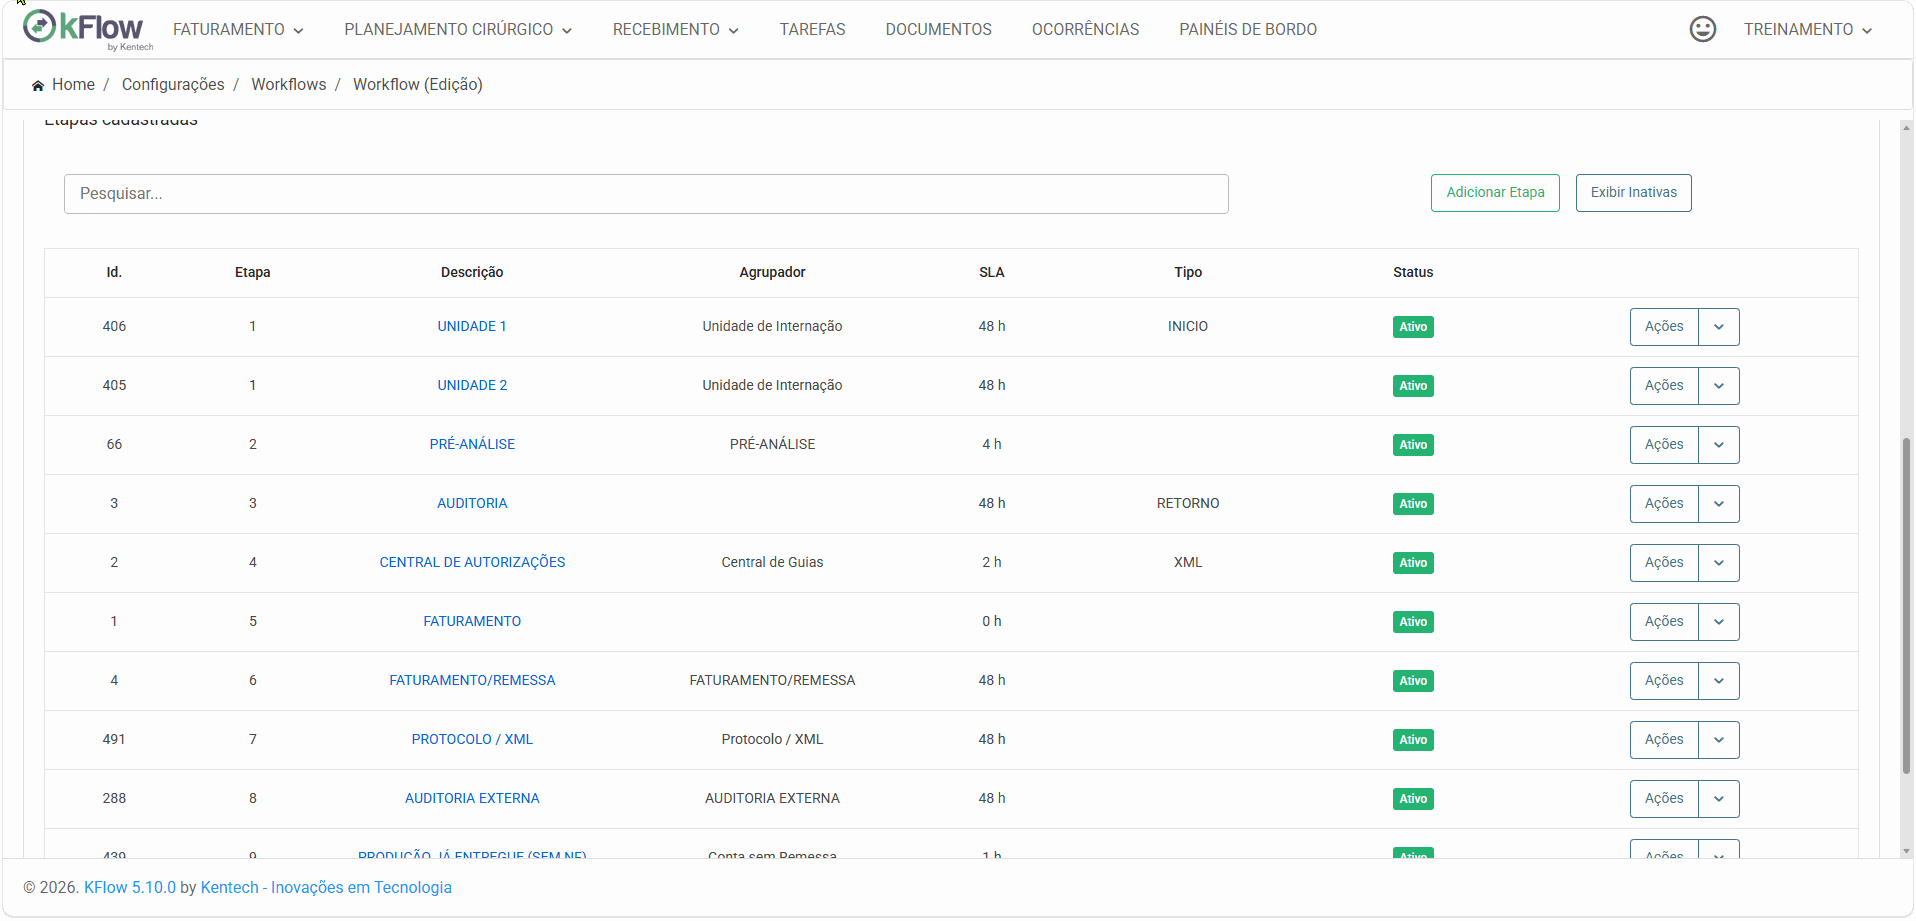Expand Ações dropdown arrow for PRÉ-ANÁLISE
This screenshot has height=921, width=1916.
tap(1719, 445)
